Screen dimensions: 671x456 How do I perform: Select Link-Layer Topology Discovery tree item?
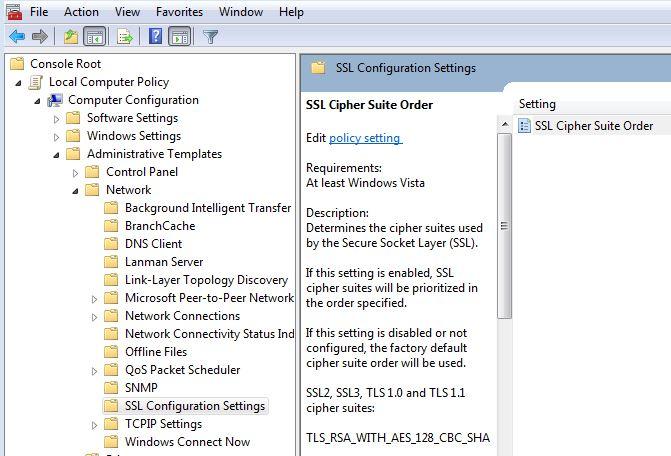pyautogui.click(x=206, y=279)
